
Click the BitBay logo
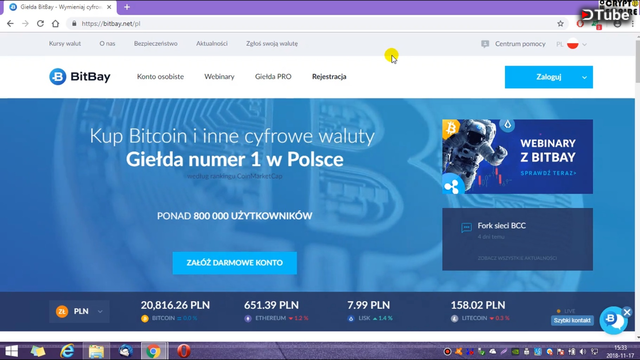point(80,77)
